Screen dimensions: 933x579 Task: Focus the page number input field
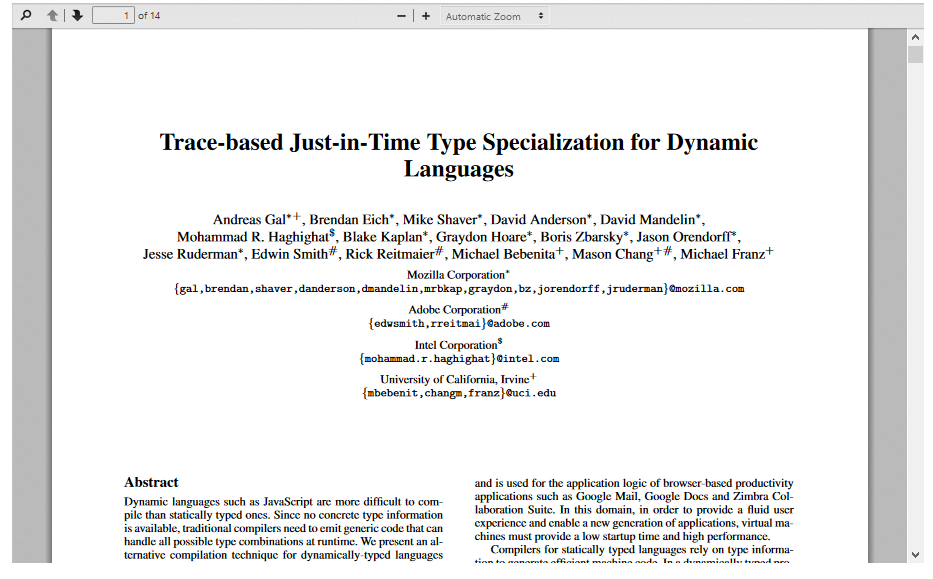[113, 16]
